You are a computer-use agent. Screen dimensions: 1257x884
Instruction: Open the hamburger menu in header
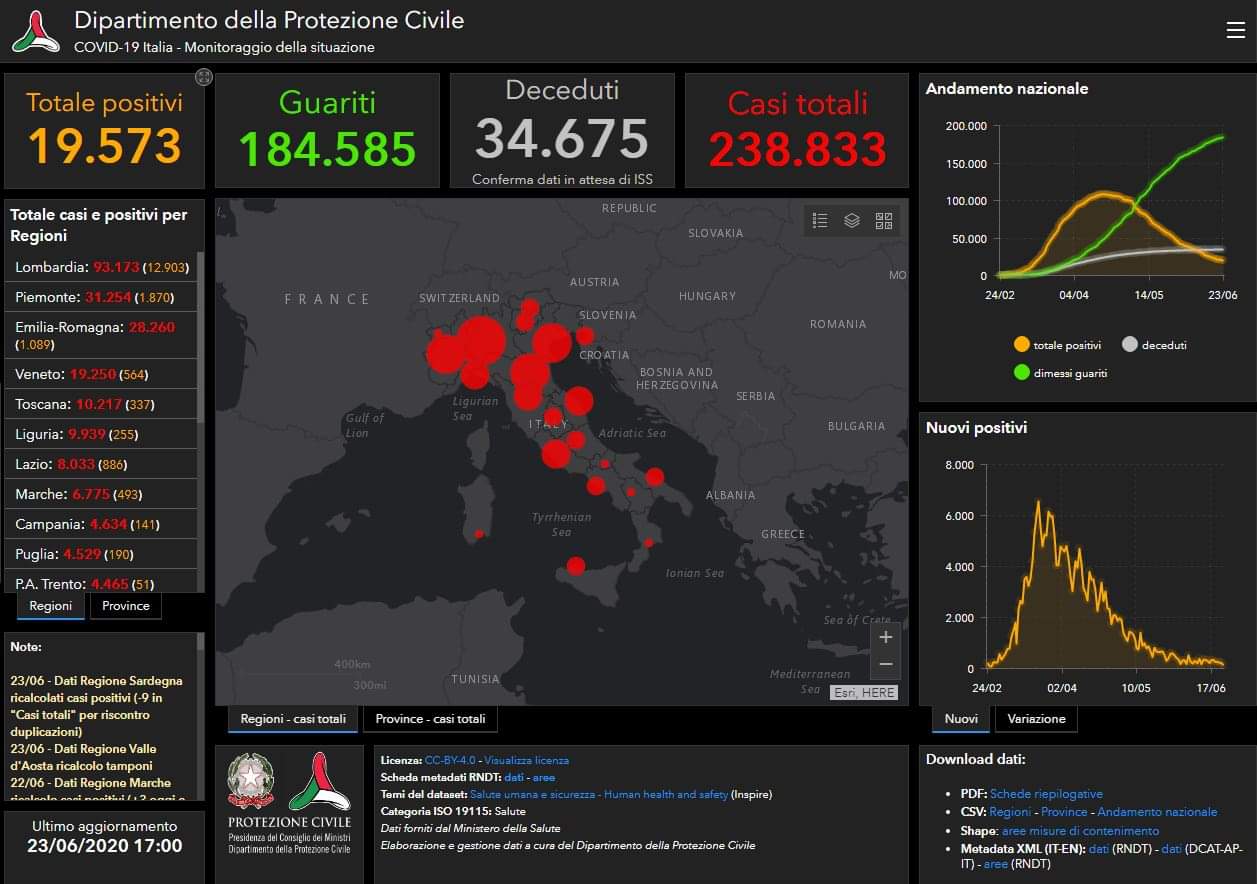(x=1235, y=30)
